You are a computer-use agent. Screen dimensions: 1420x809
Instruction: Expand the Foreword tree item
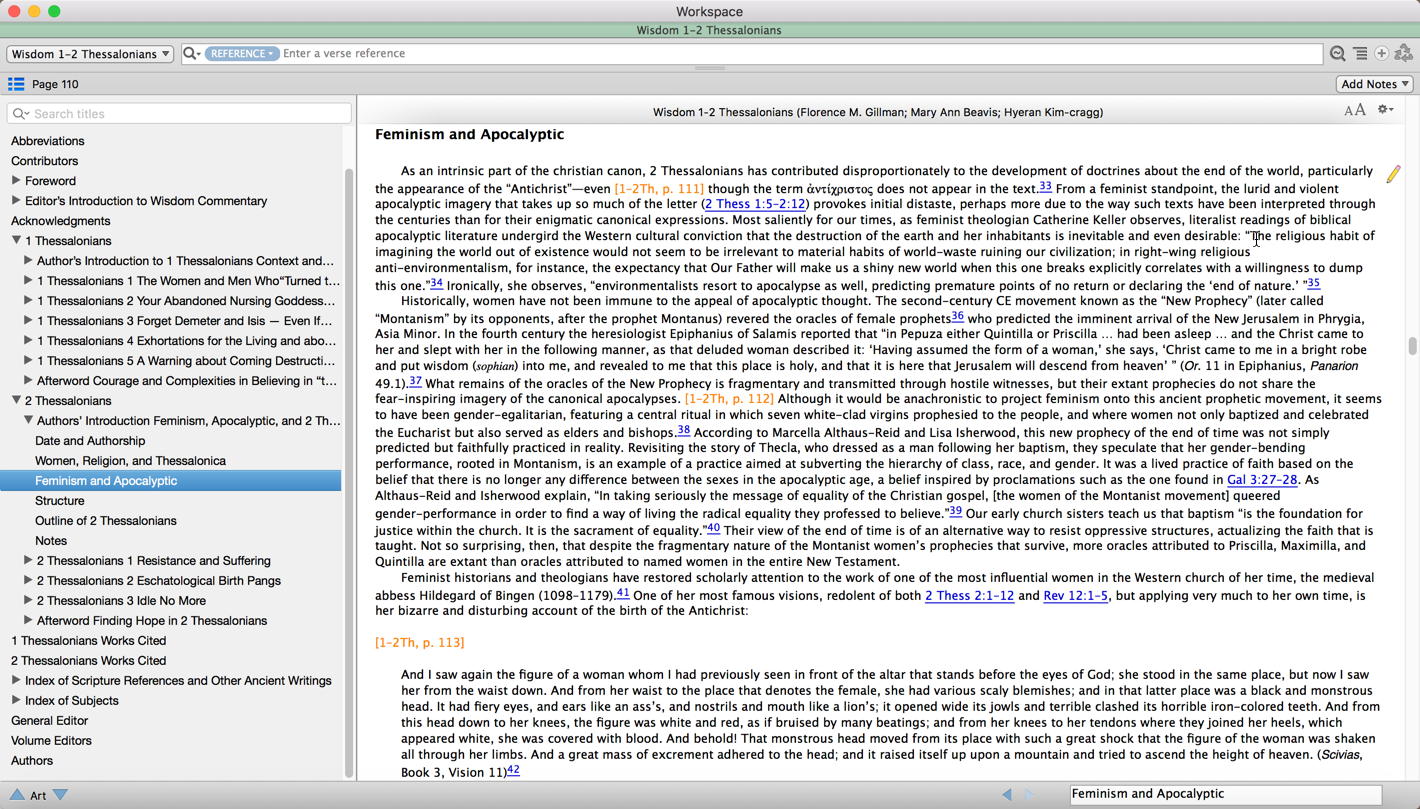pyautogui.click(x=16, y=181)
